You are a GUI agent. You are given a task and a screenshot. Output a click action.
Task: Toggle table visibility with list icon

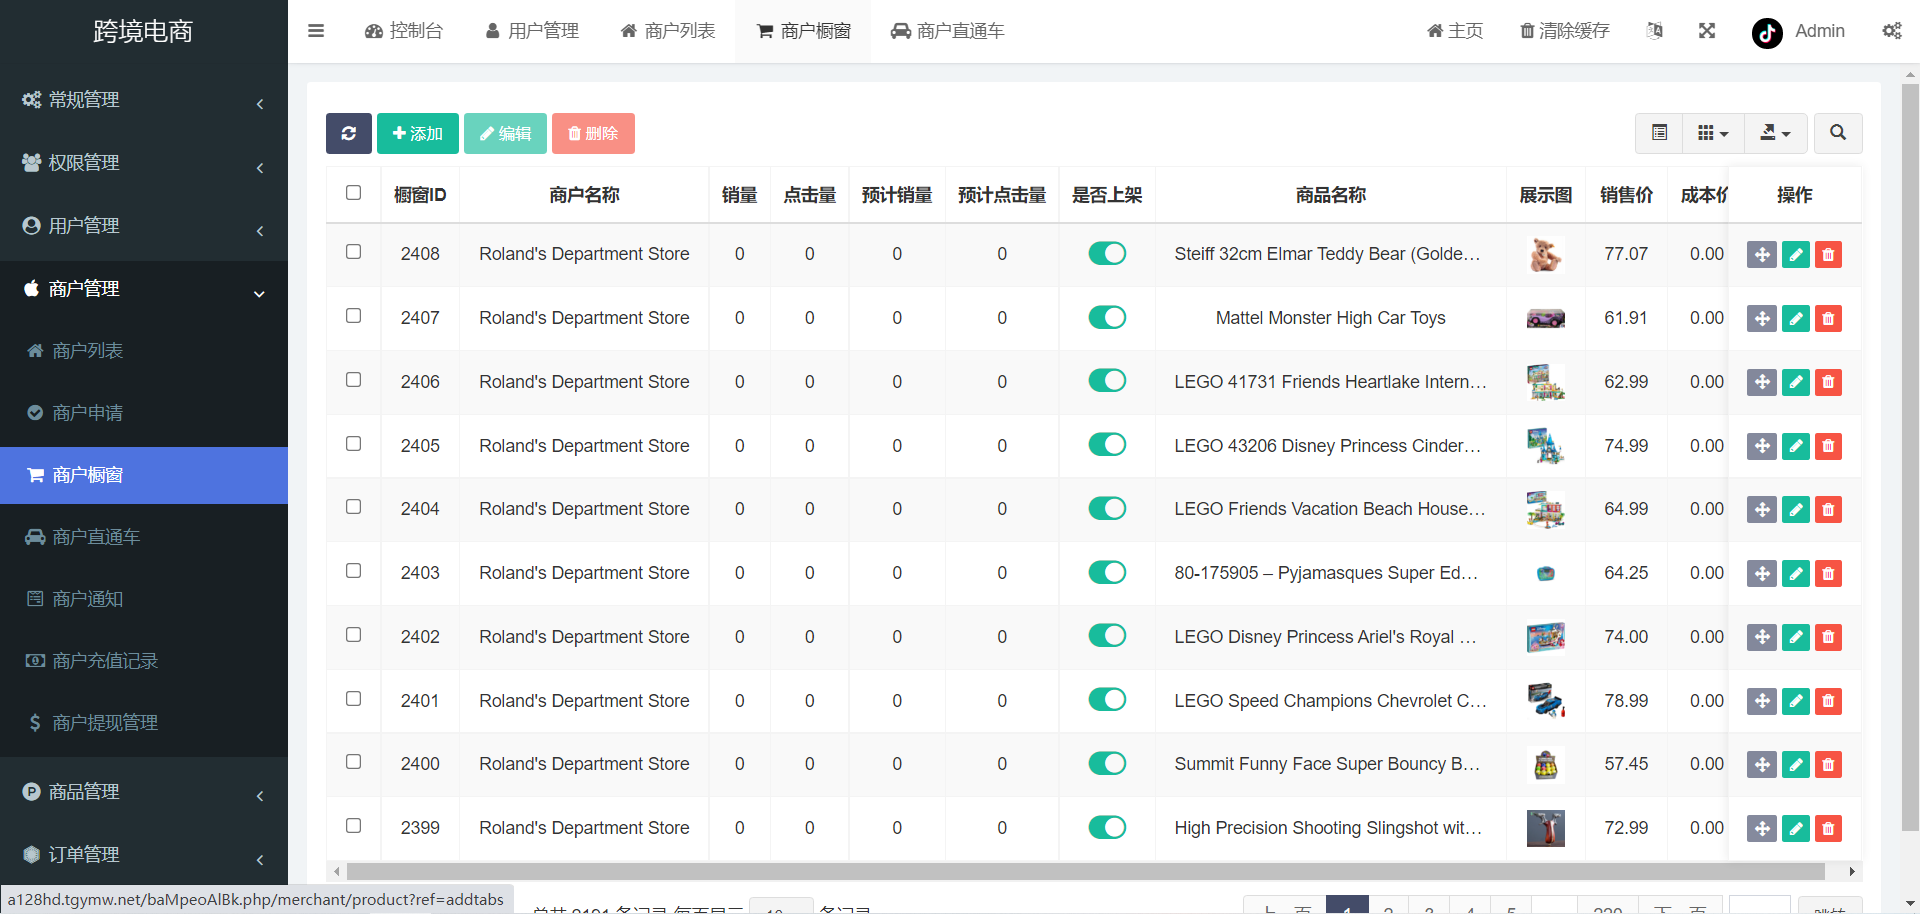click(x=1659, y=133)
